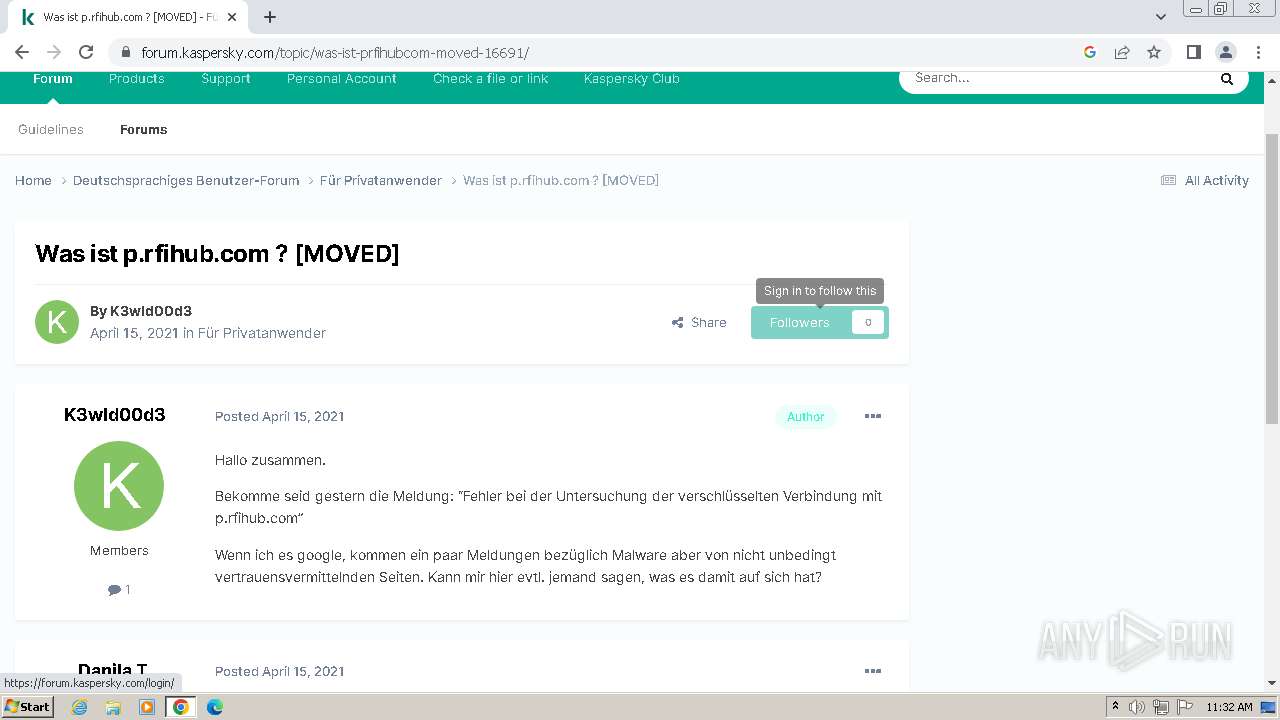Open K3wld00d3 profile from By line
Image resolution: width=1280 pixels, height=720 pixels.
pos(151,311)
